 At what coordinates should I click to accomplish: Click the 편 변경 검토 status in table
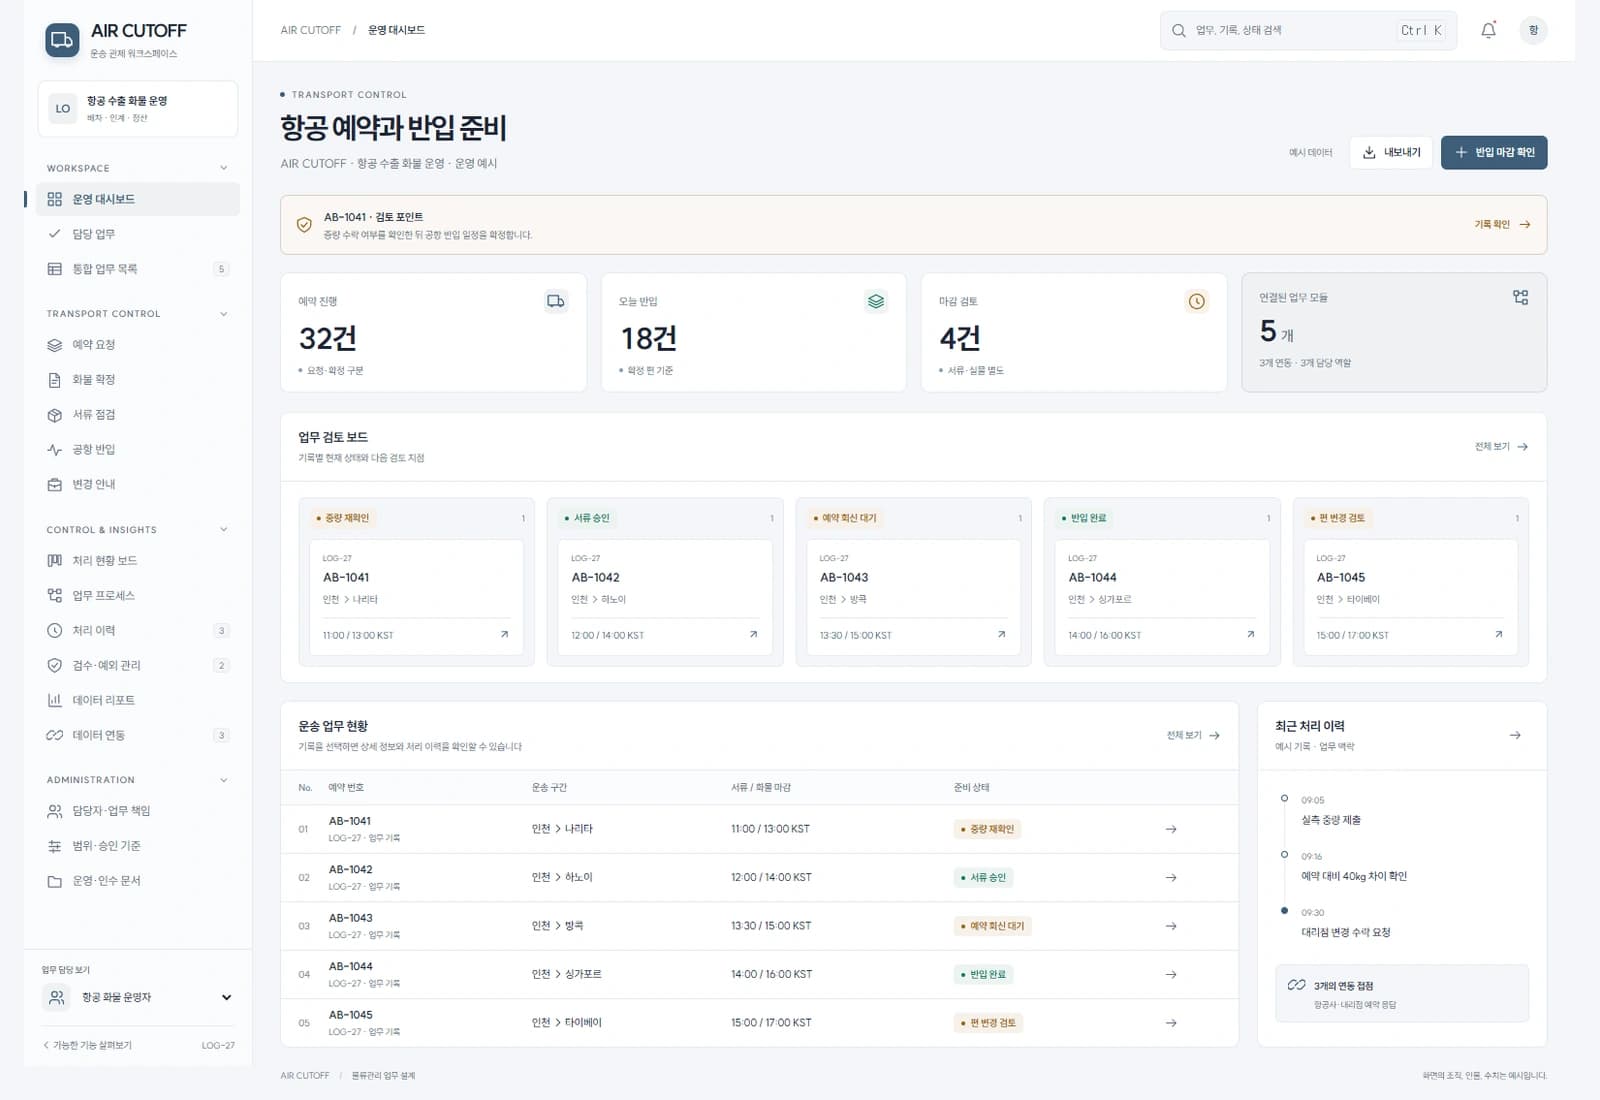tap(988, 1023)
